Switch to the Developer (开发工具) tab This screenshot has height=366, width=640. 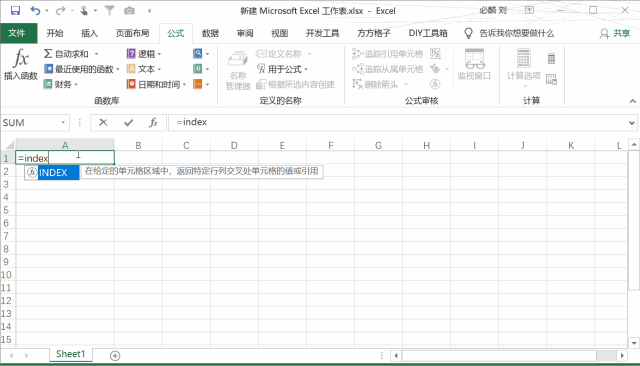click(x=322, y=33)
